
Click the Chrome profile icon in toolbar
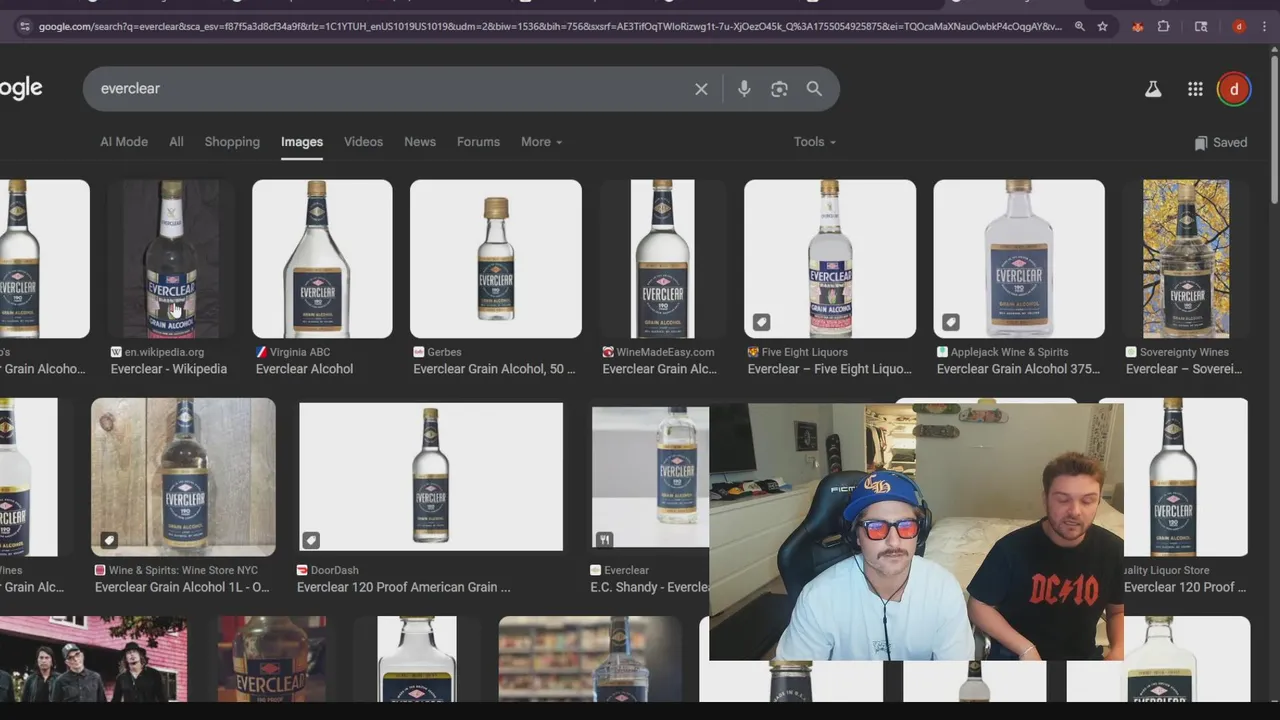[1239, 27]
